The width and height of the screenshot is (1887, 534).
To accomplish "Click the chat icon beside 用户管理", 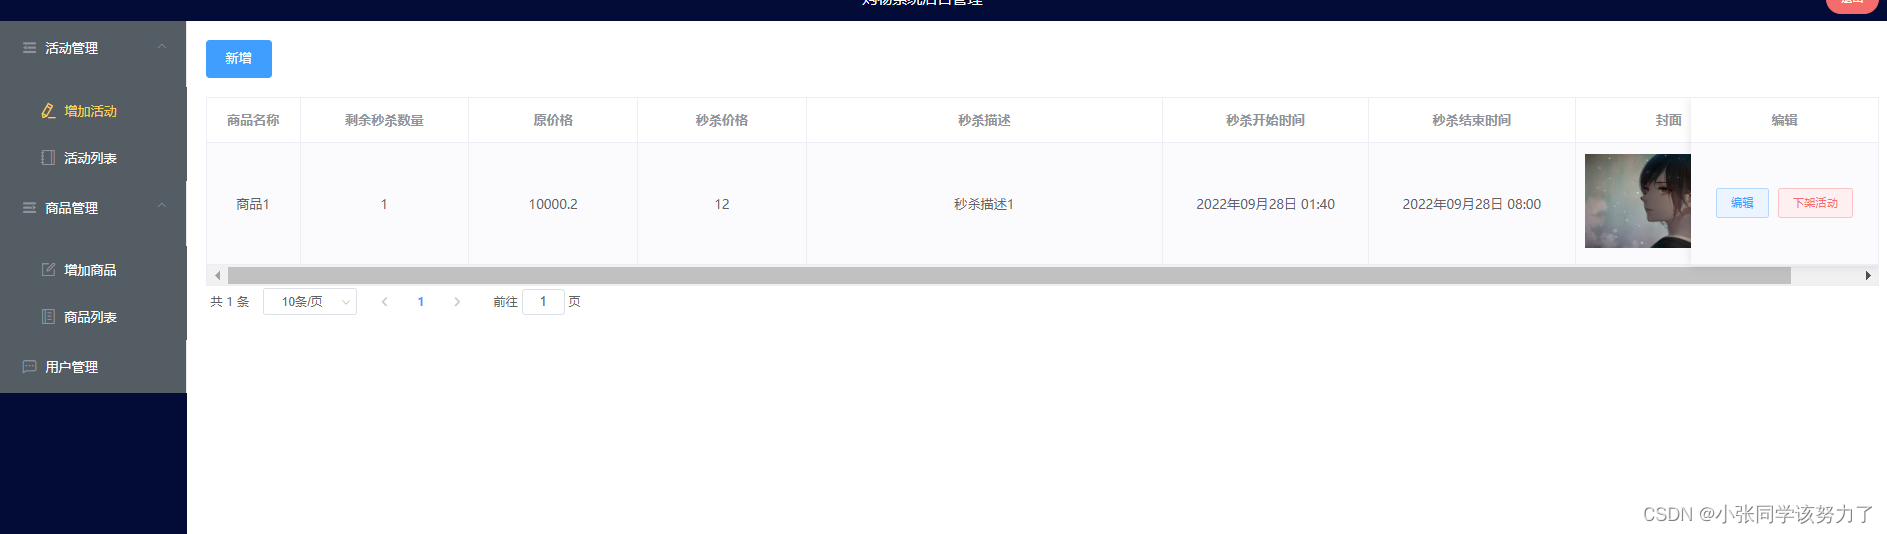I will (30, 367).
